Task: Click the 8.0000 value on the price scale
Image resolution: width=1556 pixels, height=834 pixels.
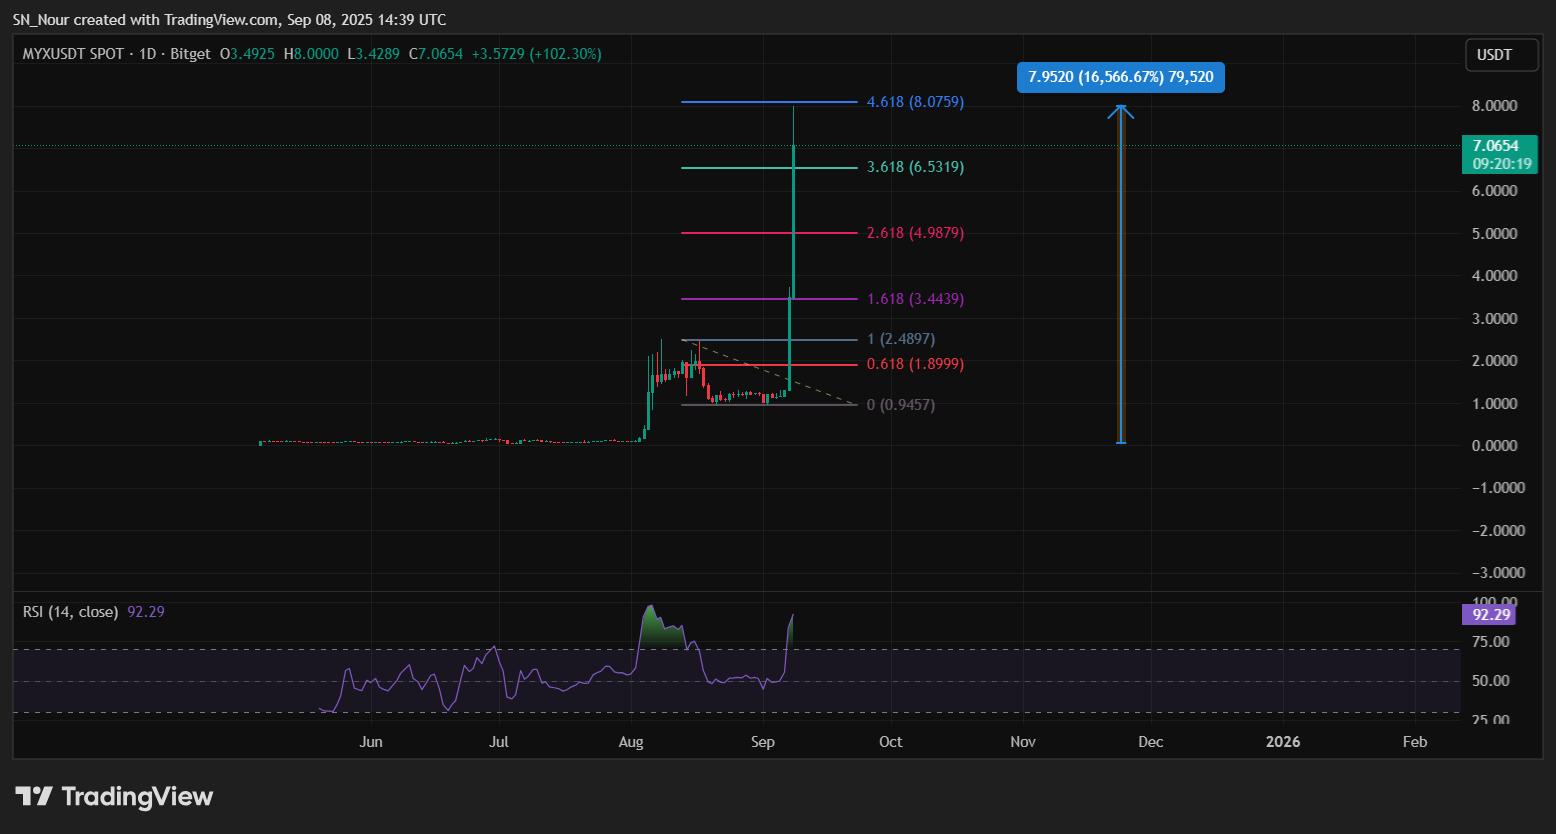Action: point(1493,105)
